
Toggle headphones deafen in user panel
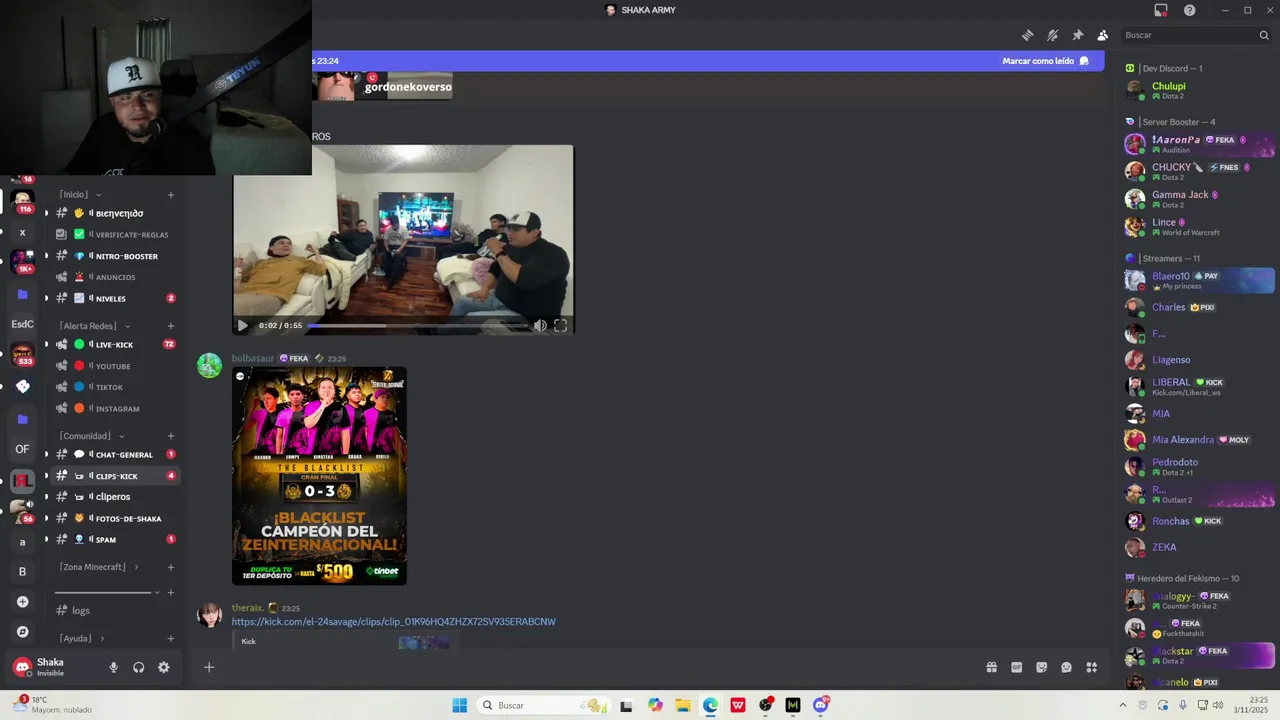[138, 667]
